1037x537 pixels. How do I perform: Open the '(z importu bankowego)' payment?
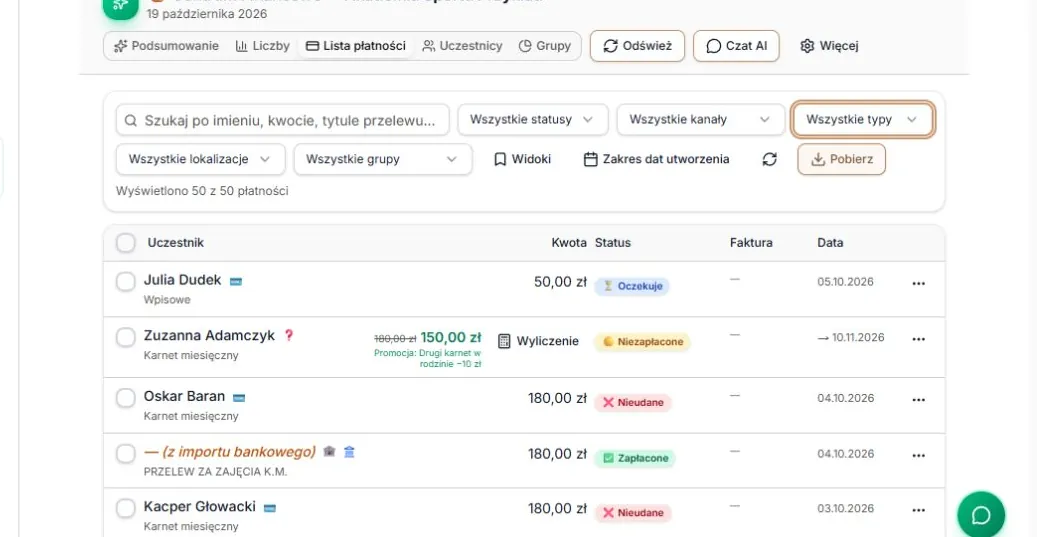point(229,452)
